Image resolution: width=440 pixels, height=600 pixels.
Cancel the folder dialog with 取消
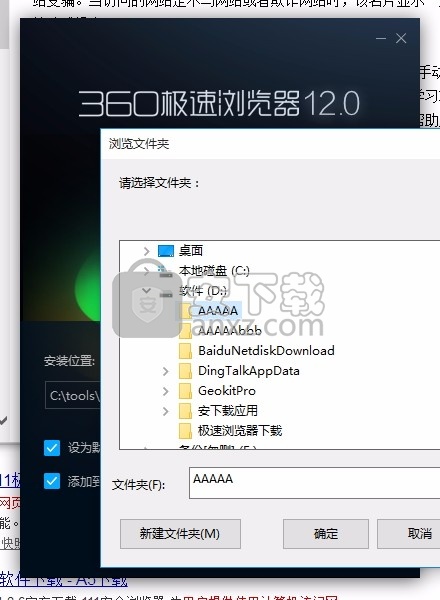[409, 533]
